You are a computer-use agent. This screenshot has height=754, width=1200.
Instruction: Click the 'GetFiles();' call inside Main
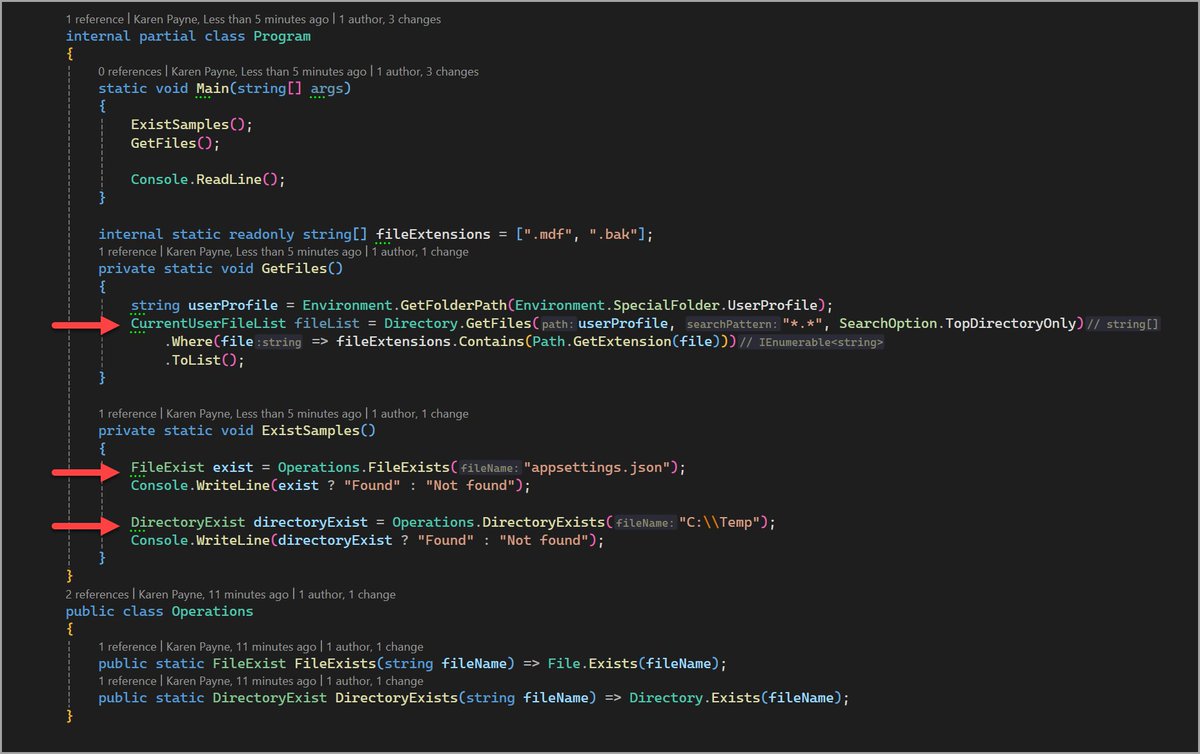[x=176, y=143]
